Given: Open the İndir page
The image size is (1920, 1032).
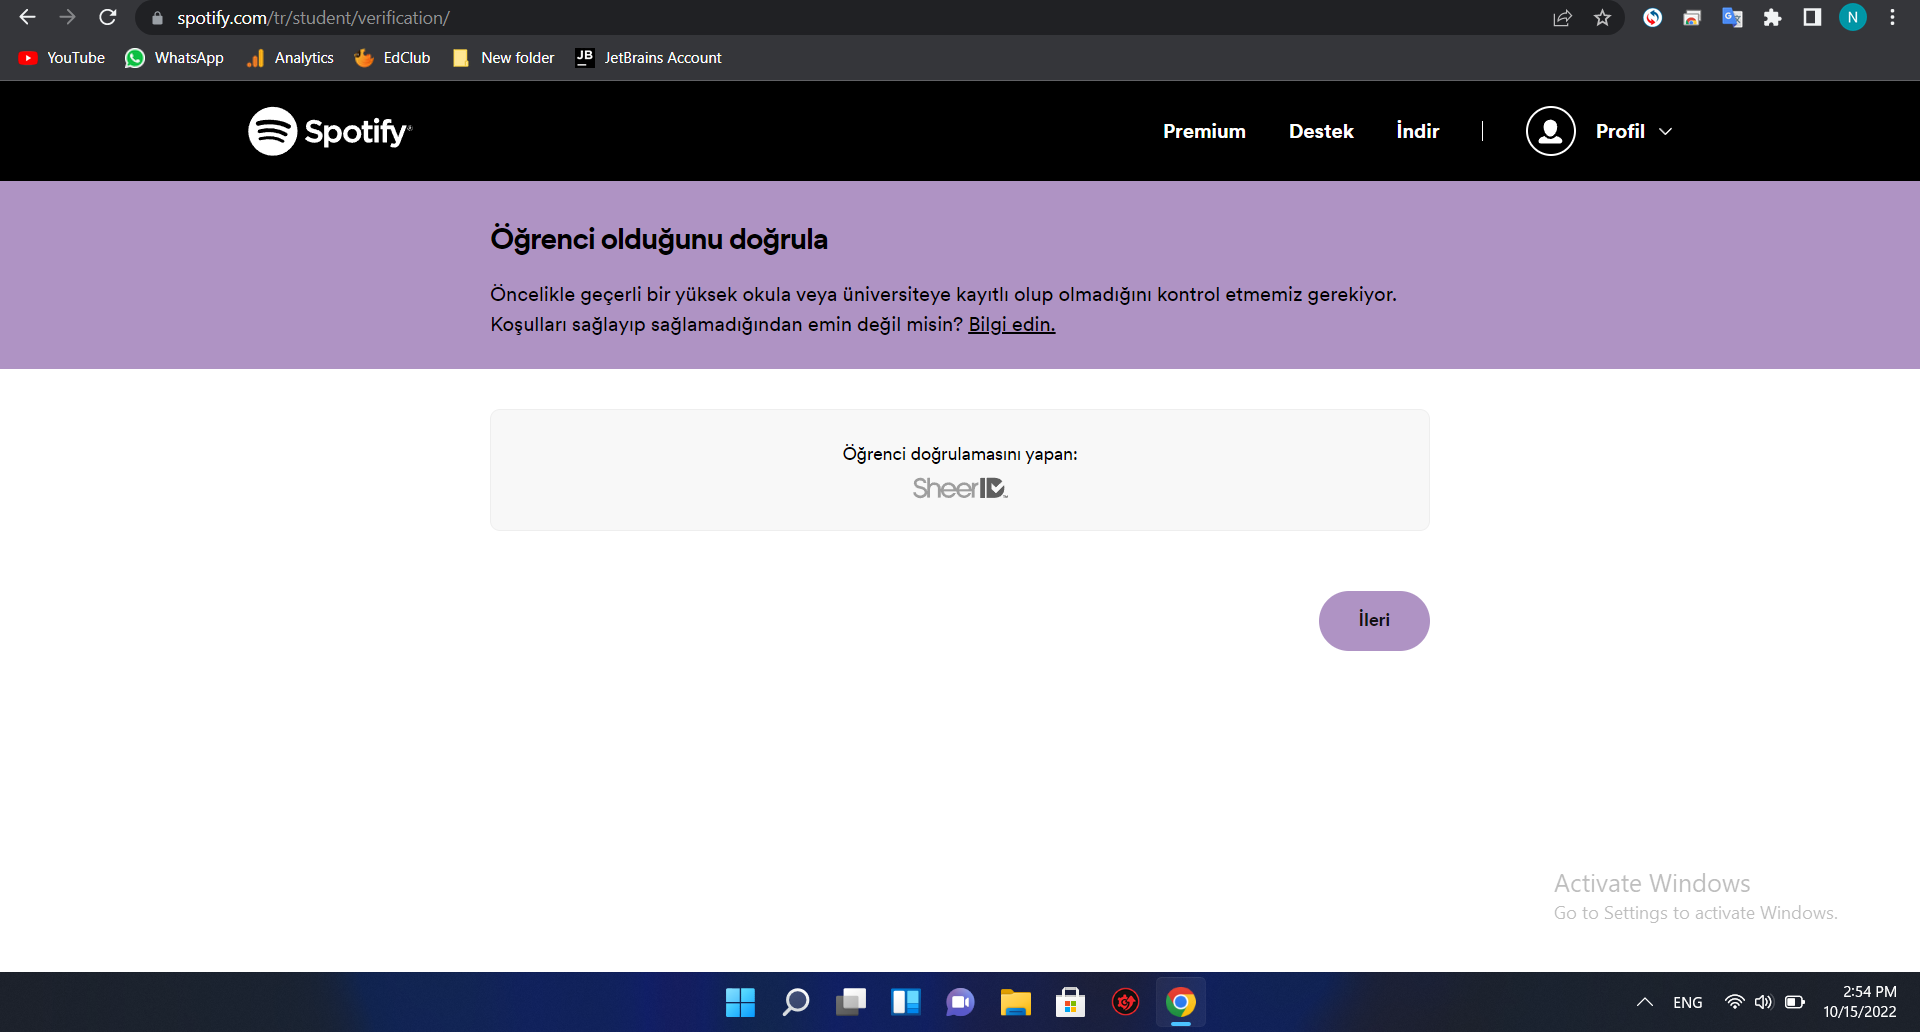Looking at the screenshot, I should tap(1417, 131).
